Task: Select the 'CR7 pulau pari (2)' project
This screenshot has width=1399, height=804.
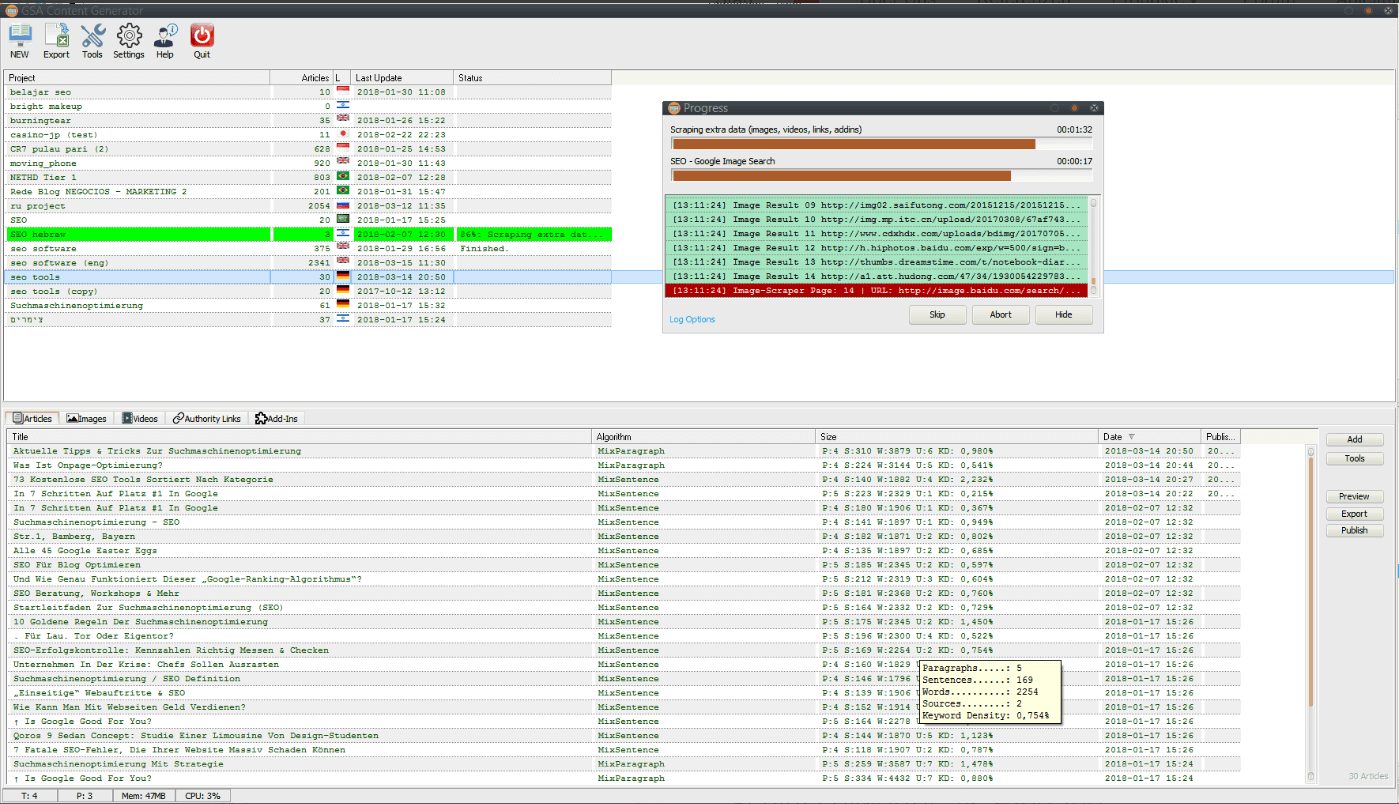Action: (x=308, y=148)
